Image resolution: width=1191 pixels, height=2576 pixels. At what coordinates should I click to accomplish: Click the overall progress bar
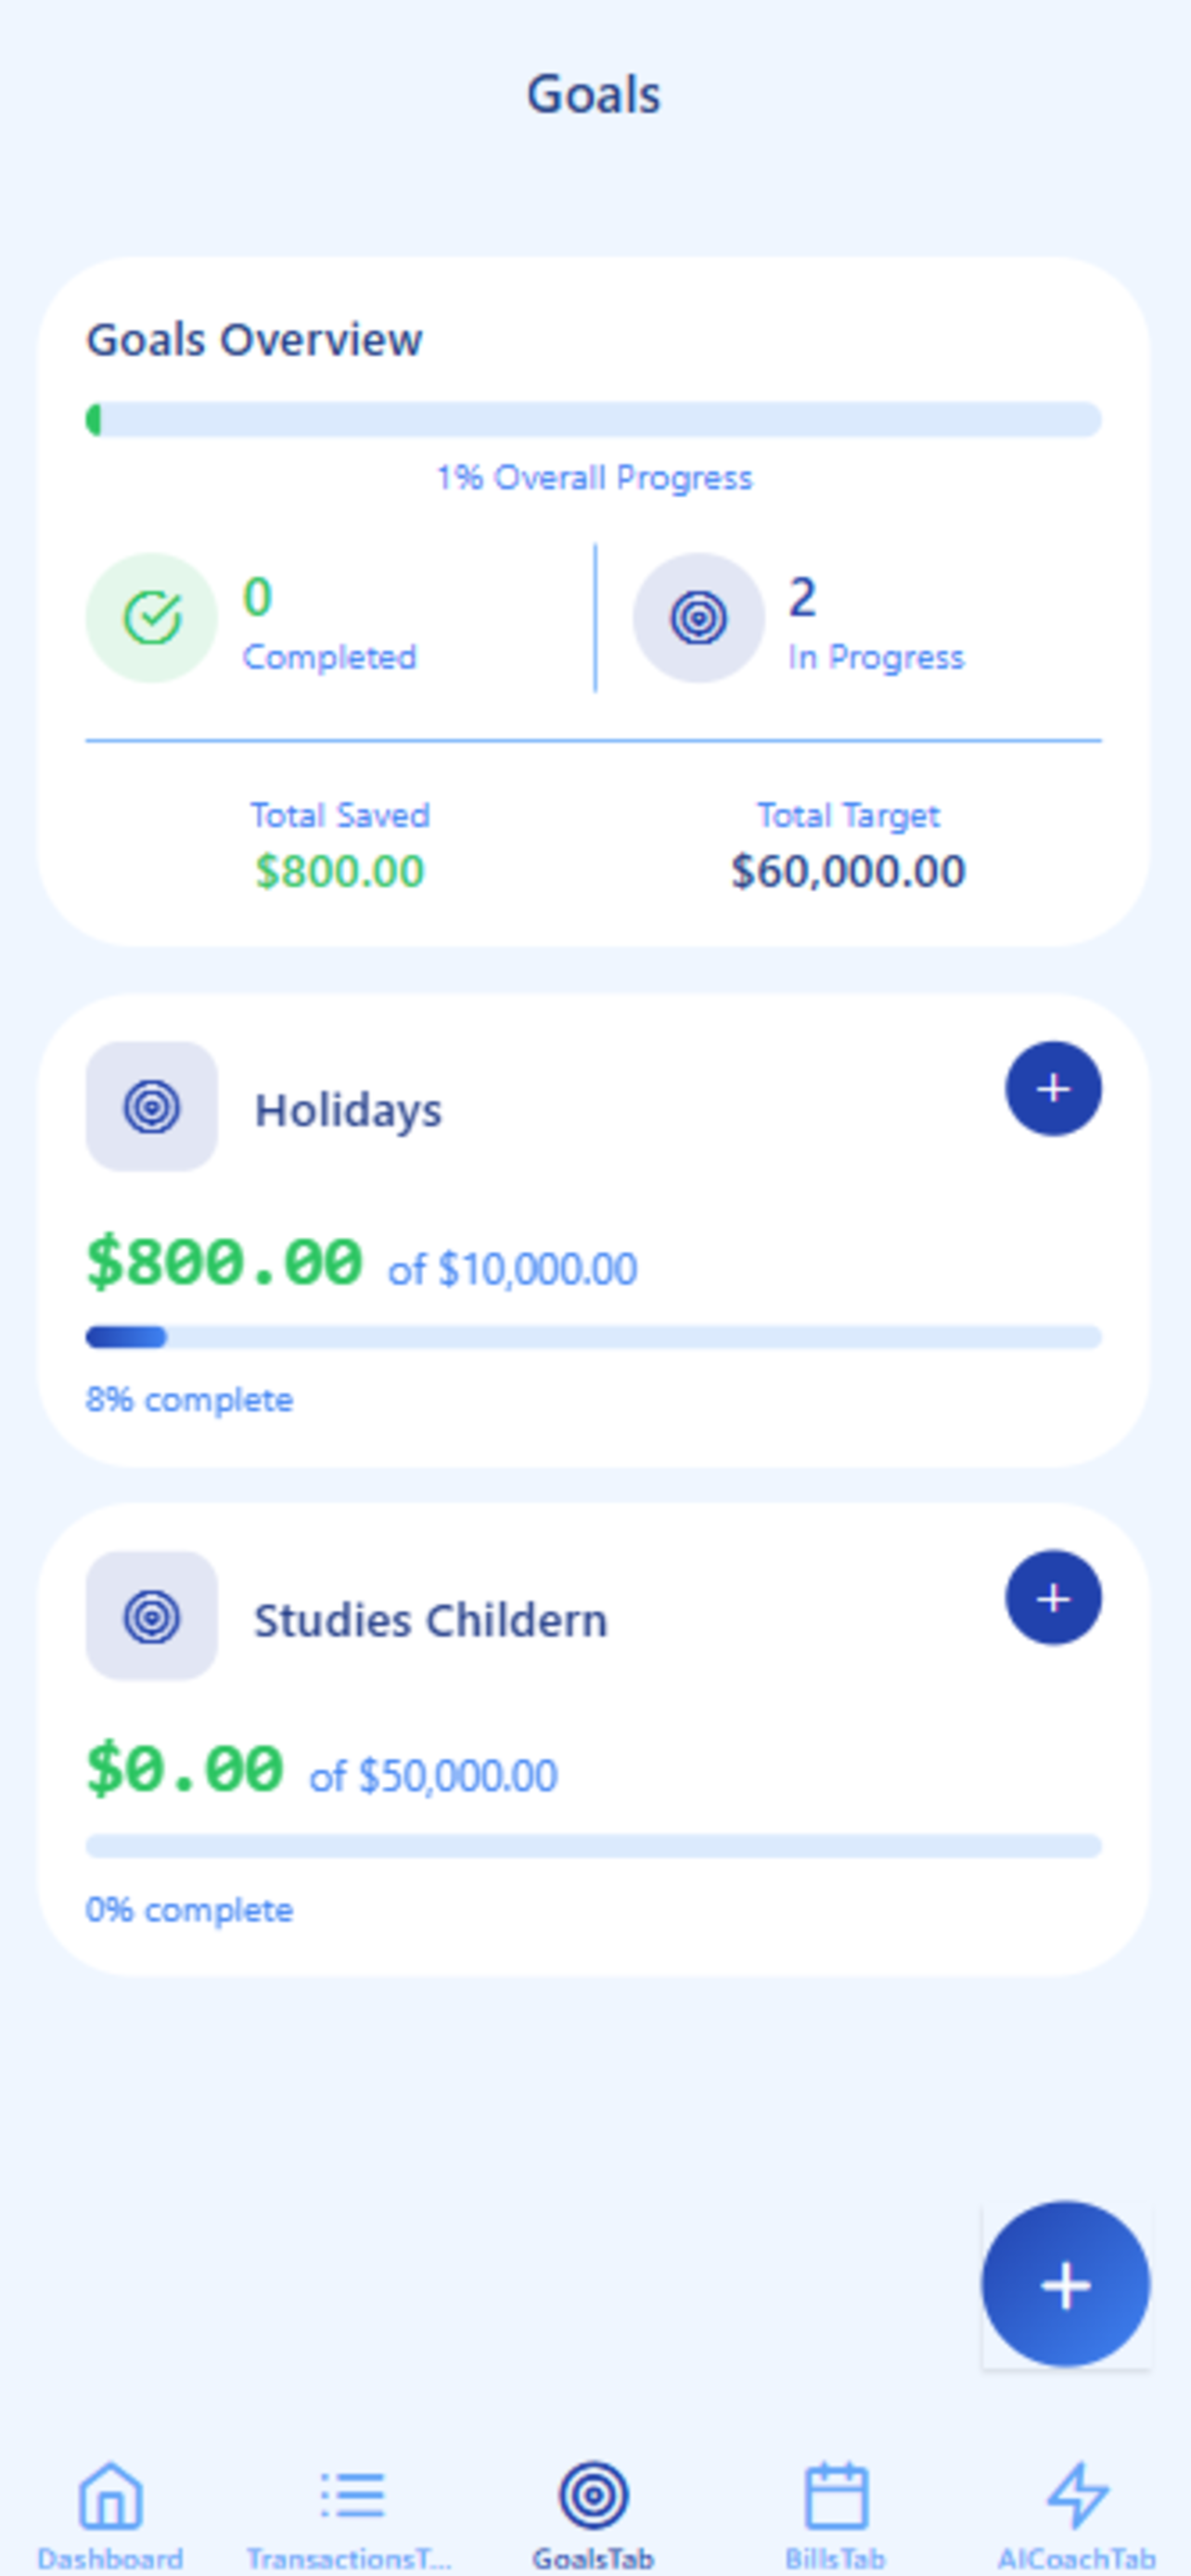[593, 419]
